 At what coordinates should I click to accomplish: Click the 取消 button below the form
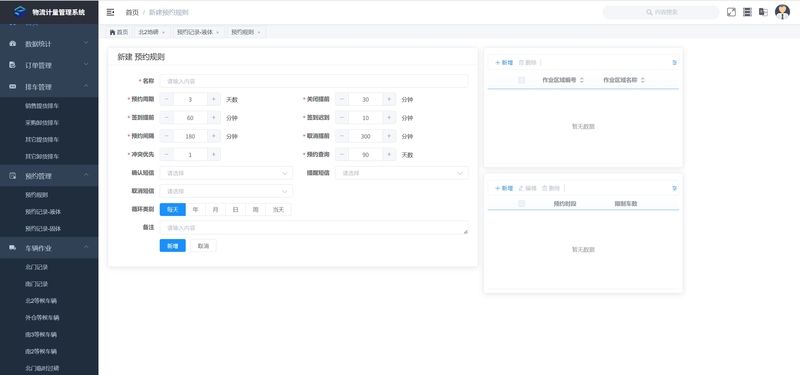[203, 246]
